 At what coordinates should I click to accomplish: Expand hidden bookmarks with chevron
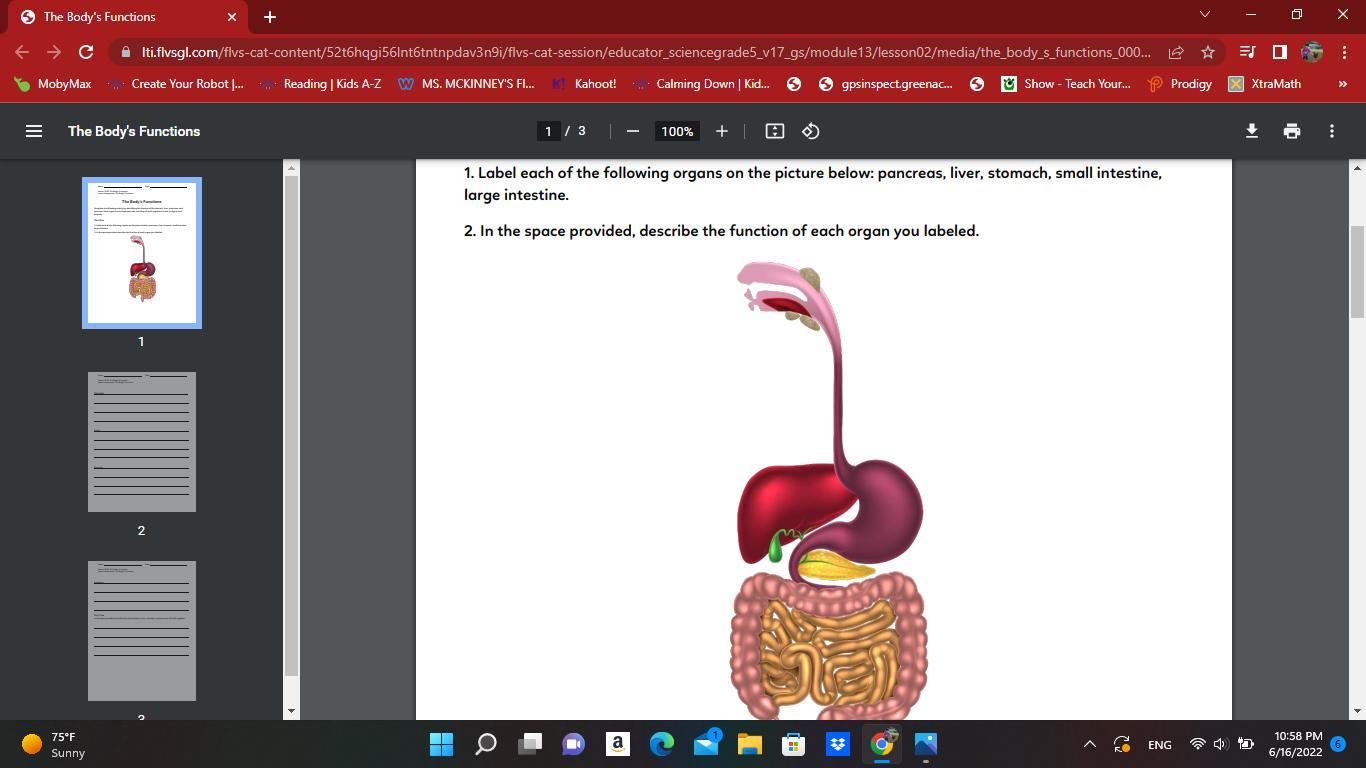point(1342,84)
